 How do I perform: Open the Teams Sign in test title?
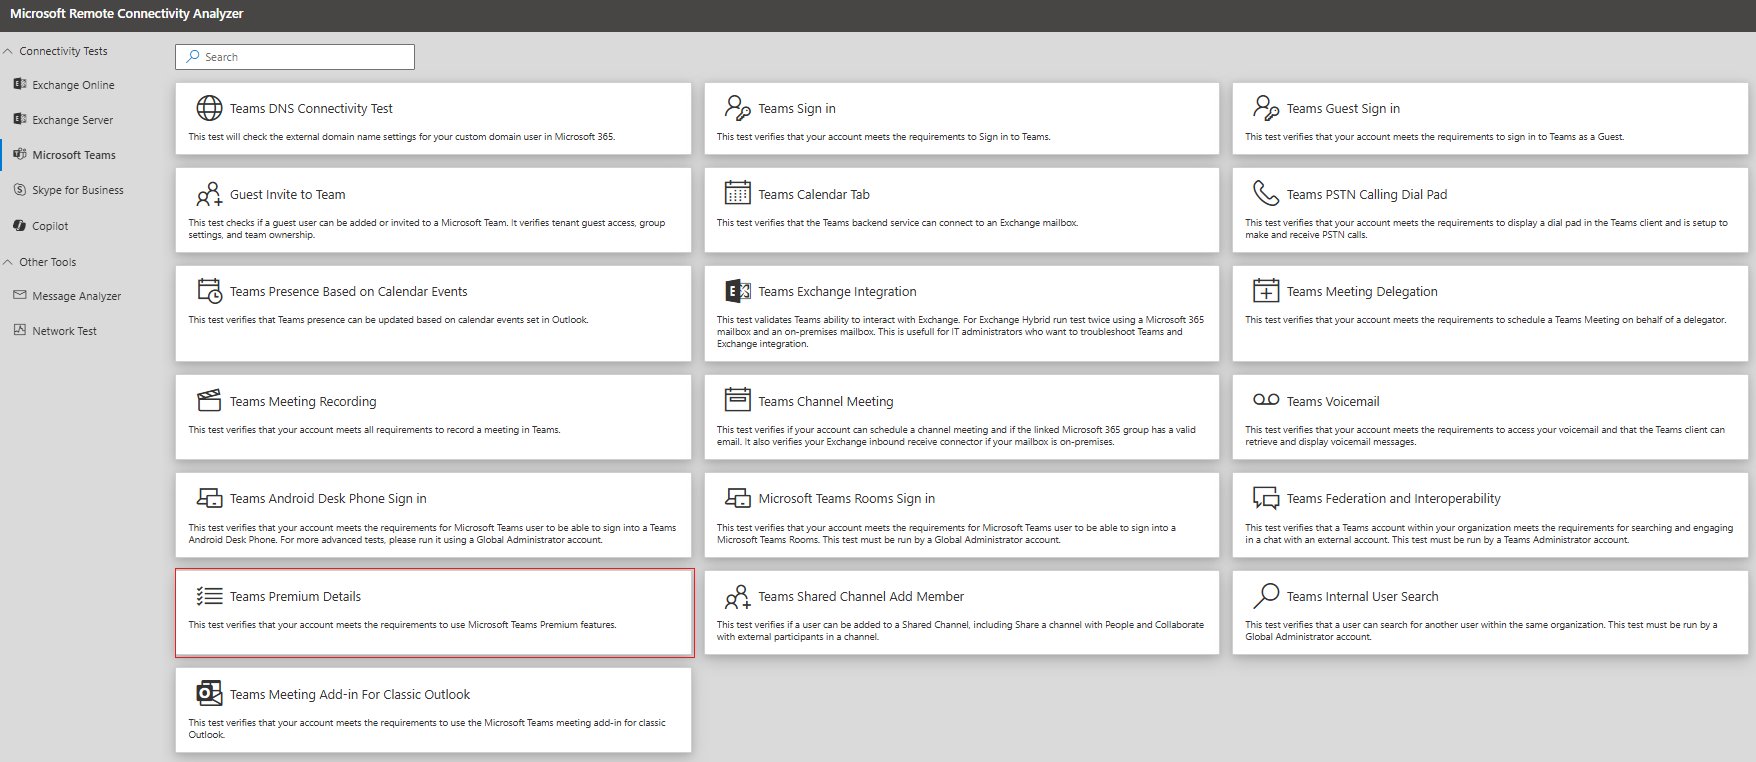point(797,108)
